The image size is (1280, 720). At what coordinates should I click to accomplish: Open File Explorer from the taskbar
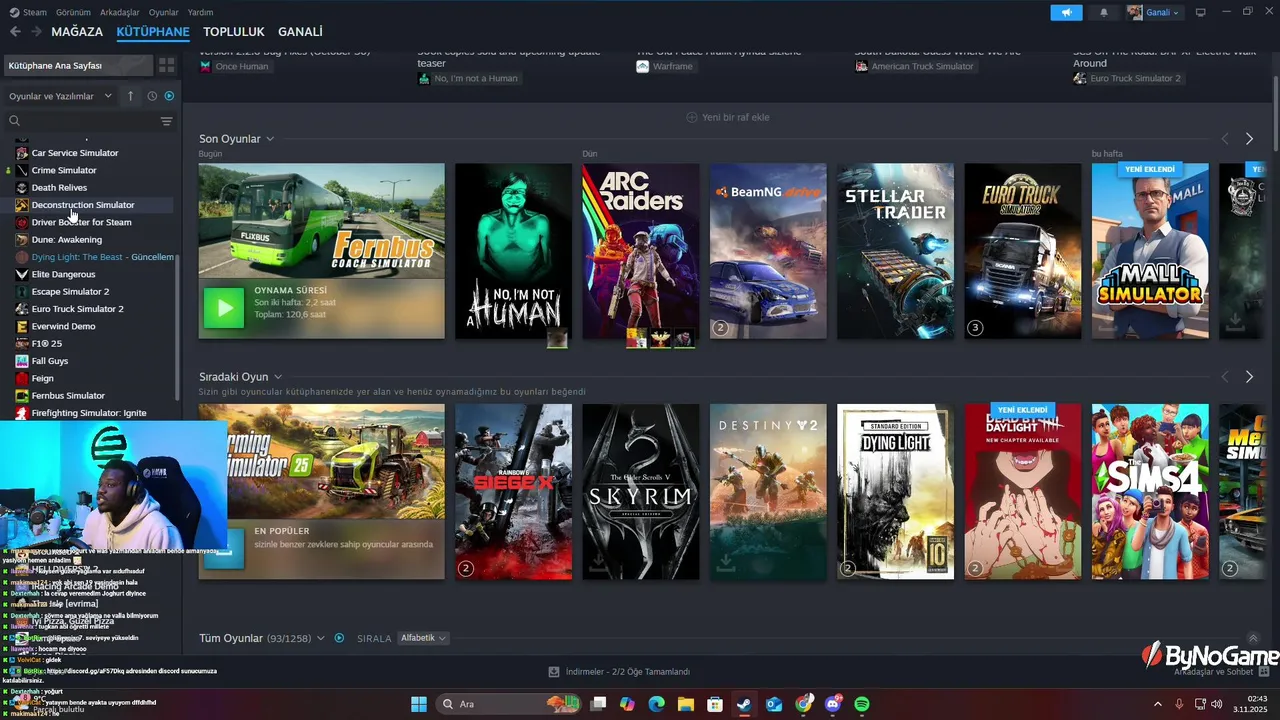(x=686, y=704)
